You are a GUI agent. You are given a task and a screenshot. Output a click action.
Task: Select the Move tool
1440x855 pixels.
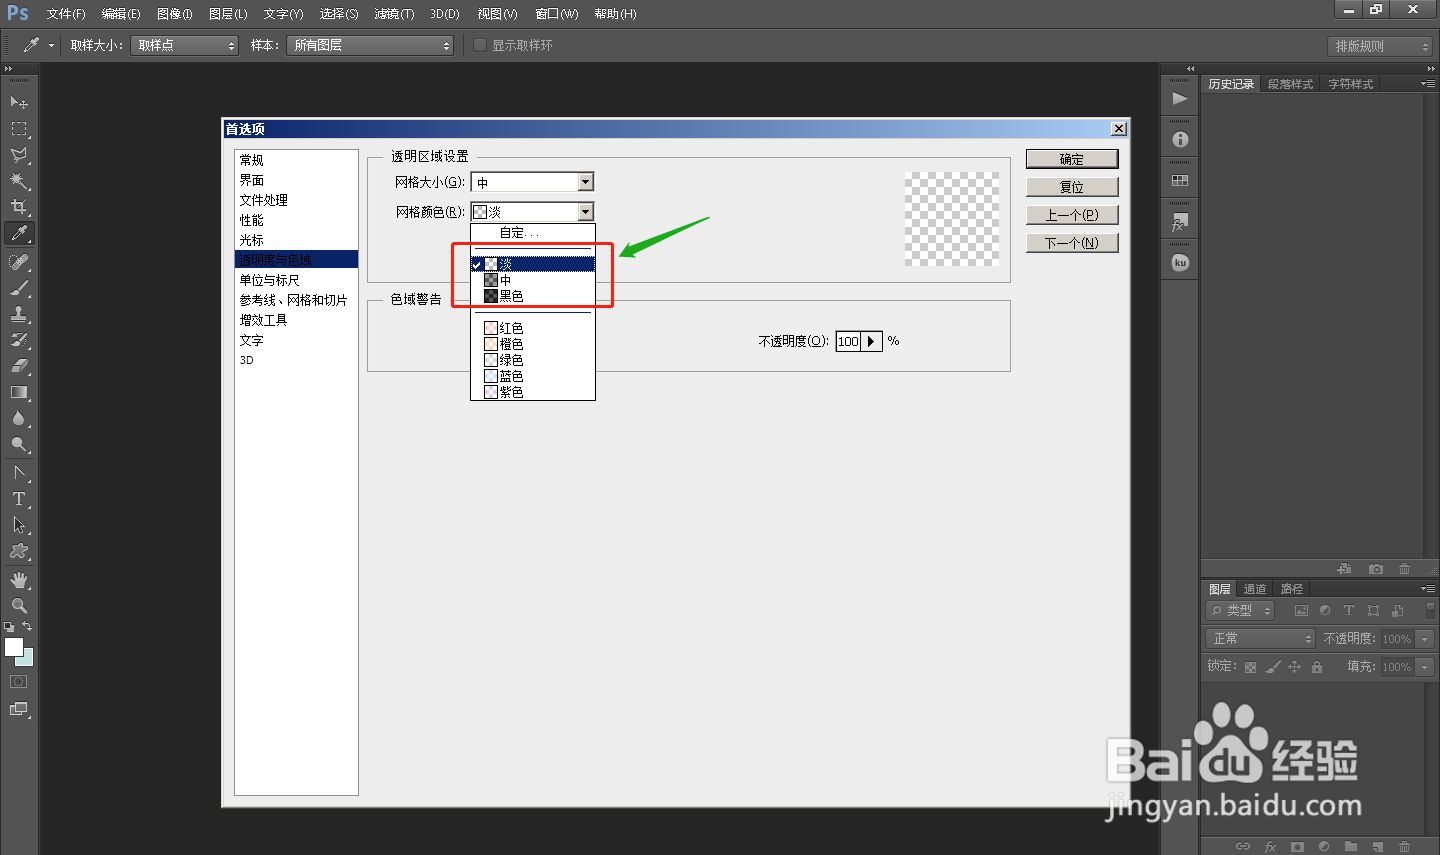(x=19, y=102)
